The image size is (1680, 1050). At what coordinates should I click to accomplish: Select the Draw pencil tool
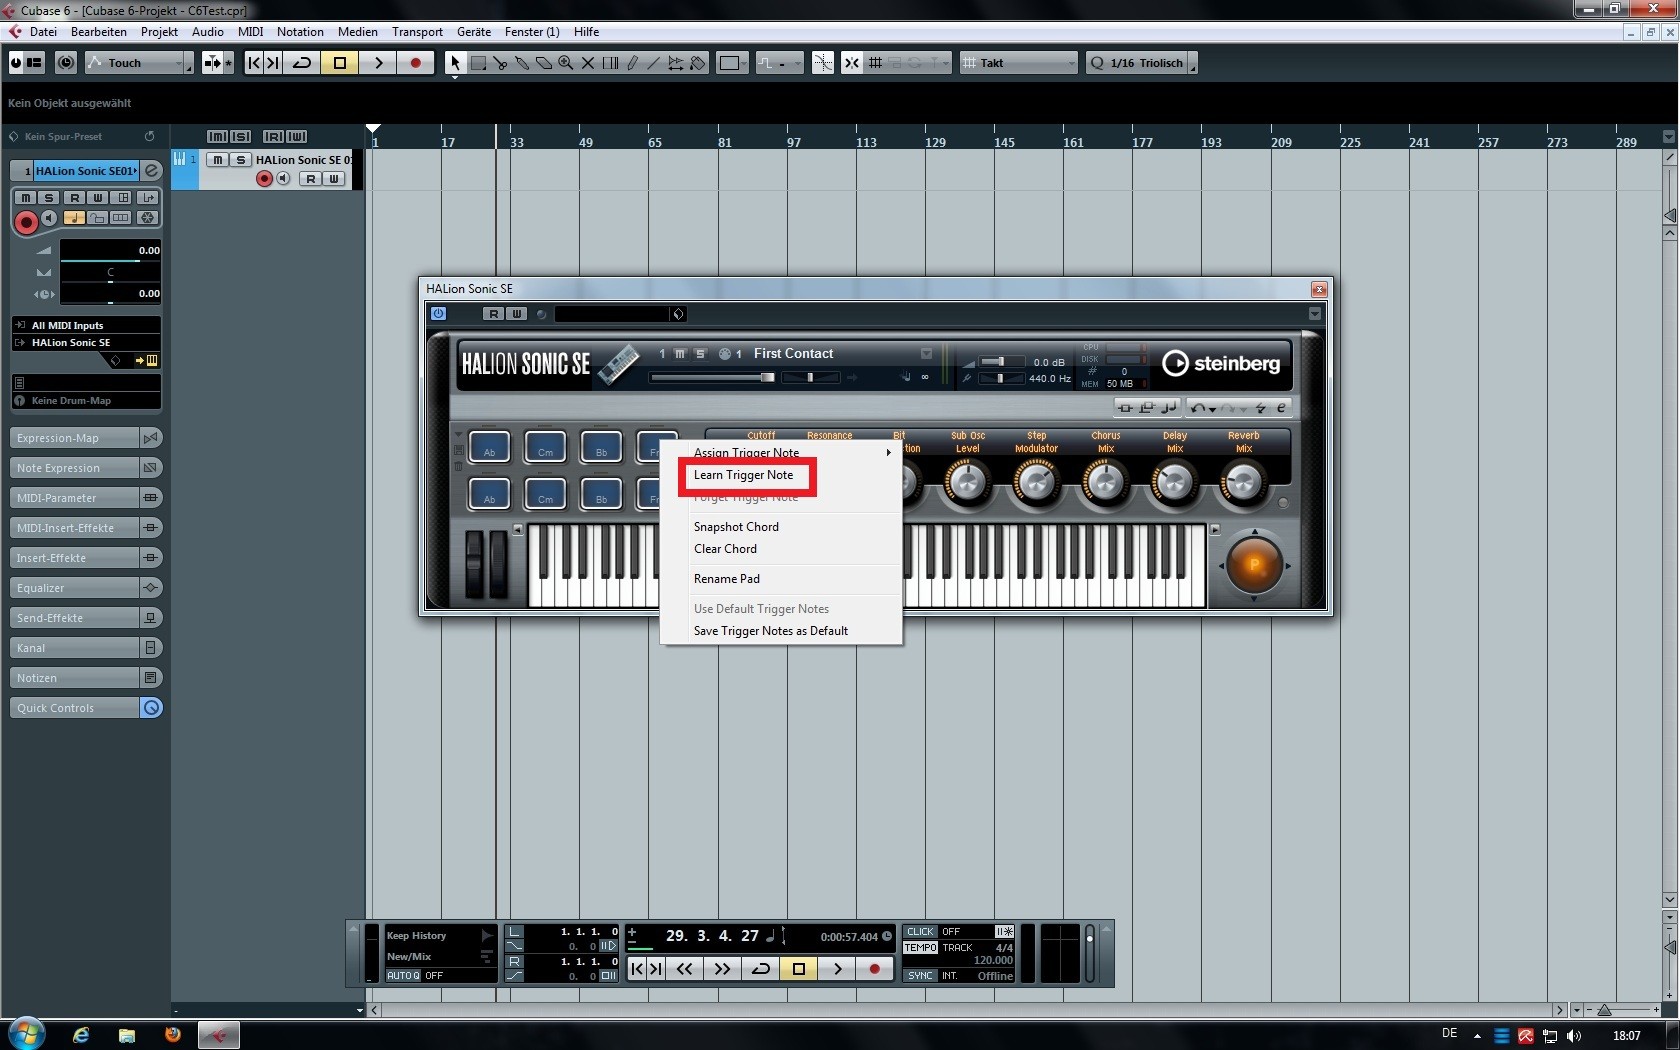632,63
